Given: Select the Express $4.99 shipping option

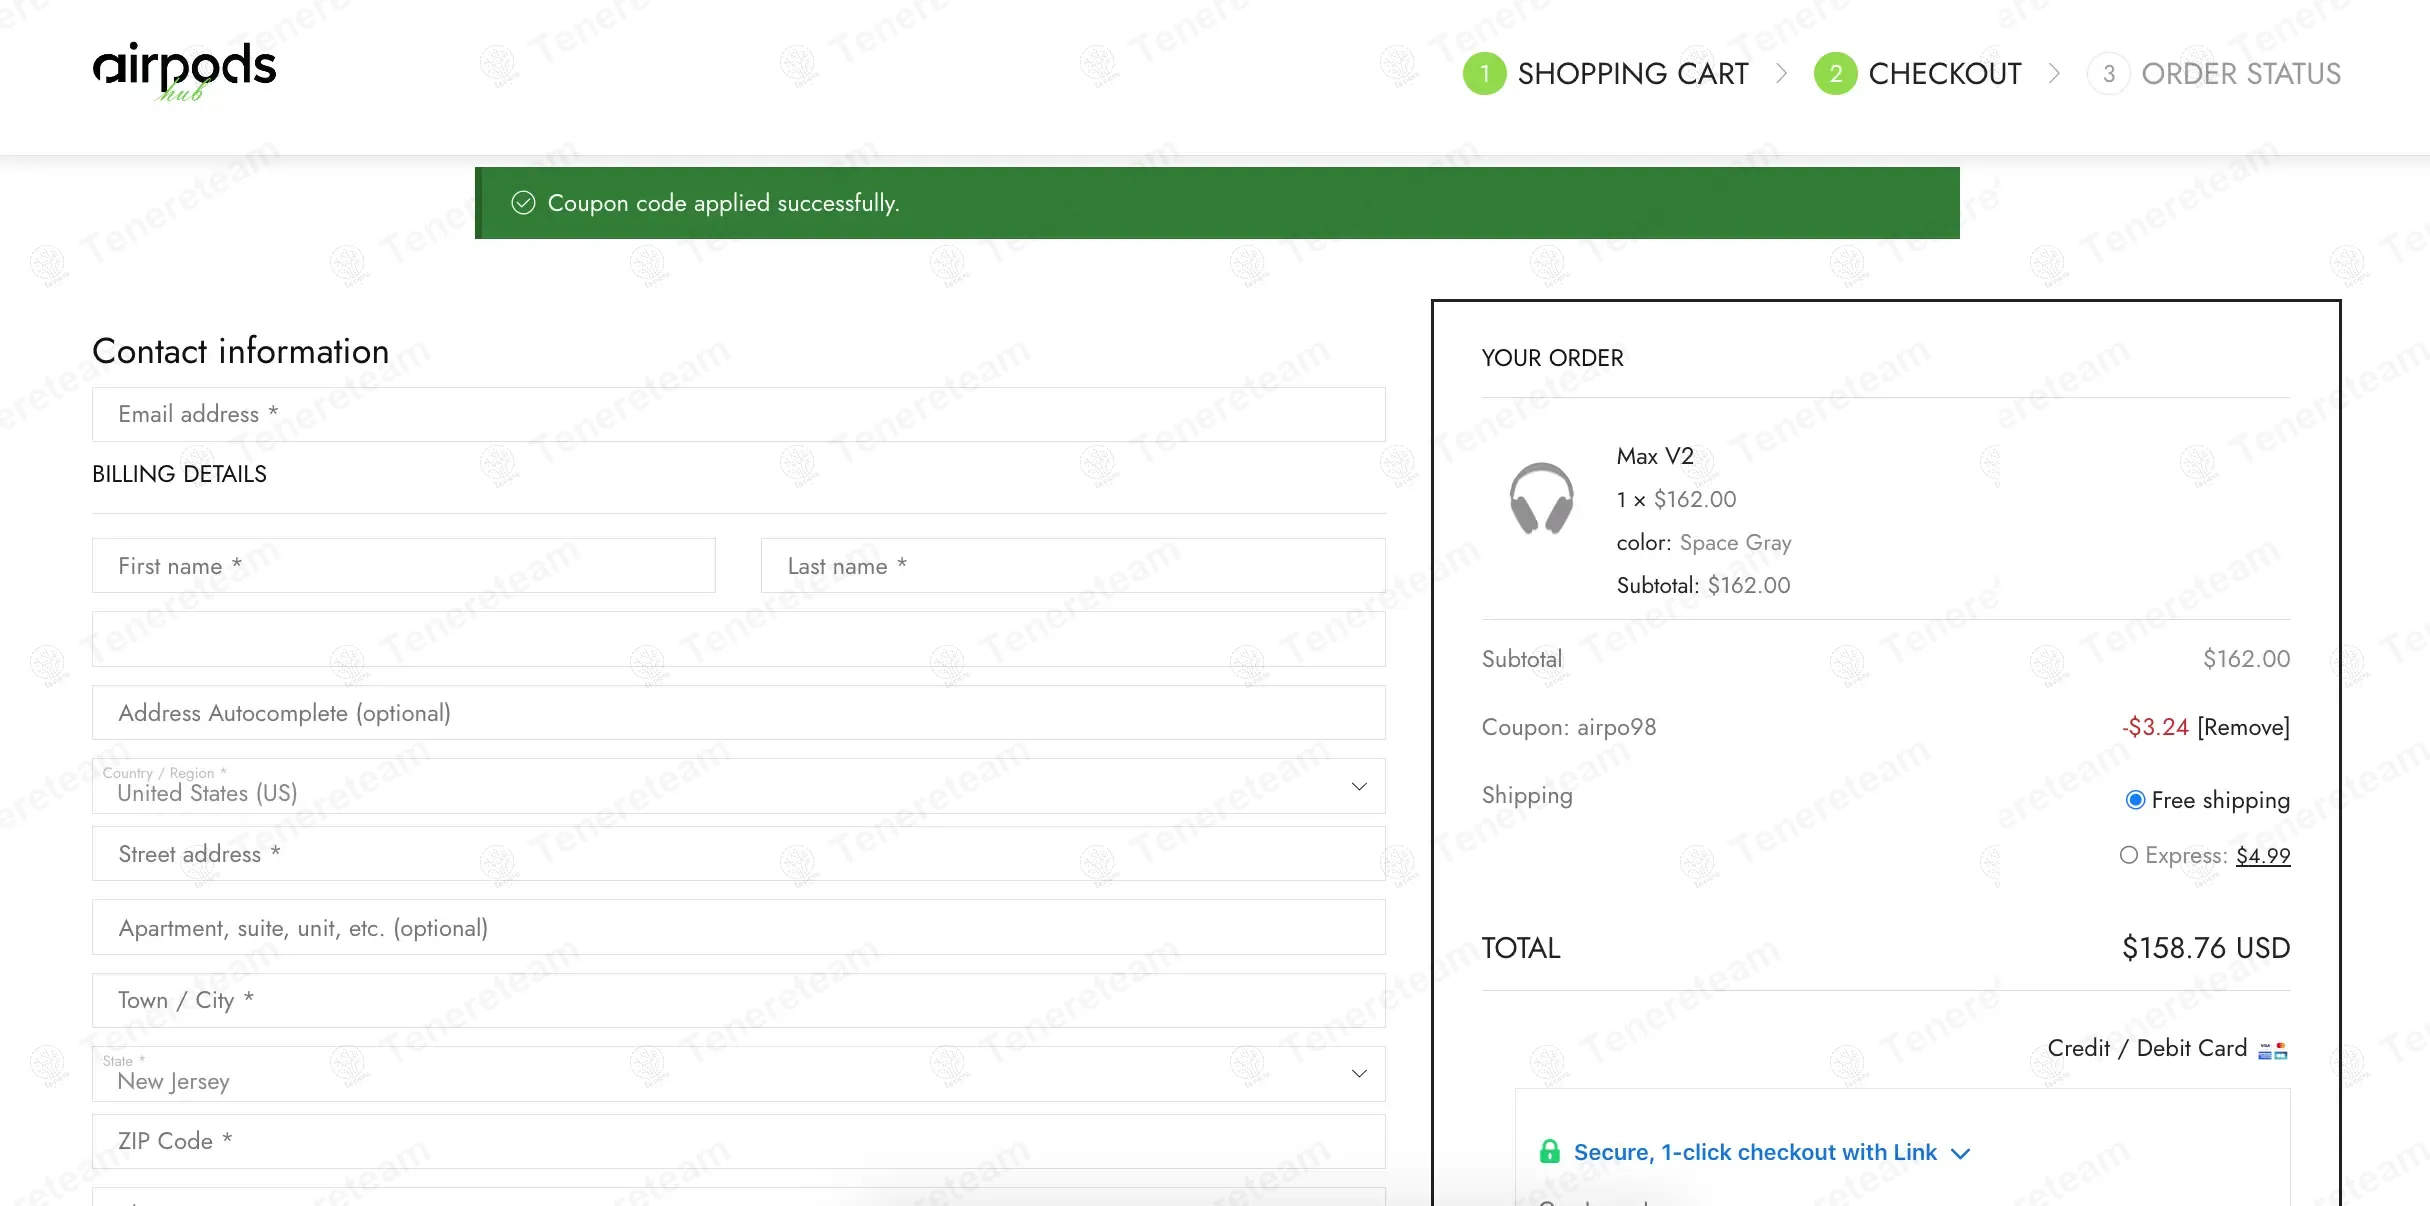Looking at the screenshot, I should pos(2129,855).
